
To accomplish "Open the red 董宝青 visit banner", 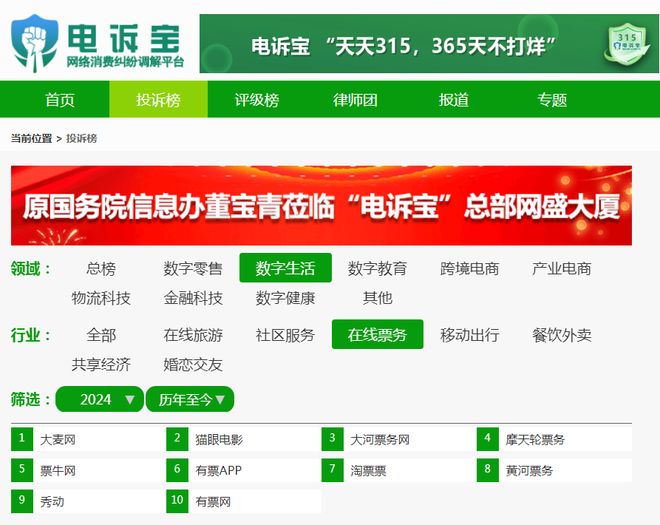I will (321, 205).
